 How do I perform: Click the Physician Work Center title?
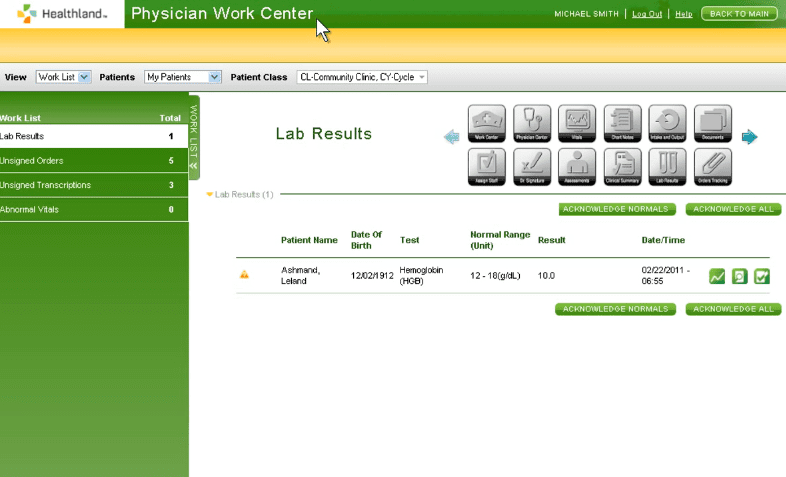222,14
